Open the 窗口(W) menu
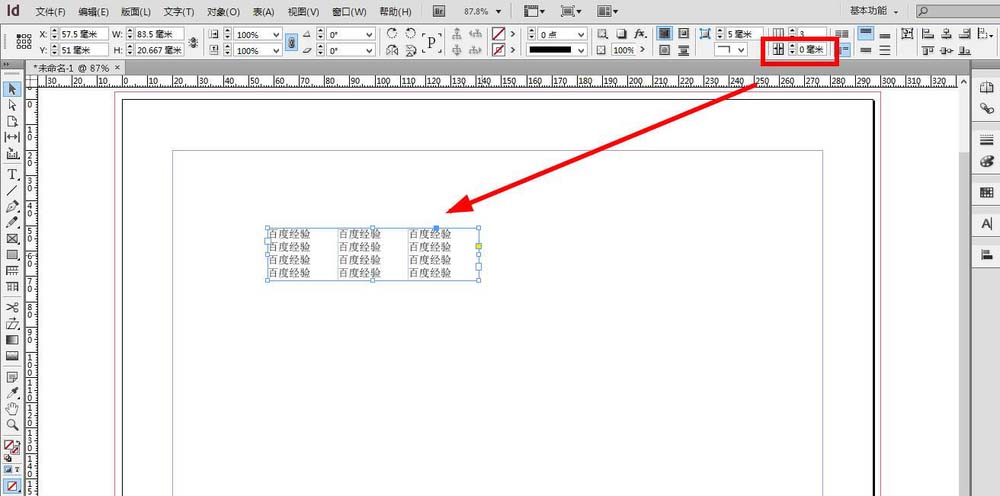This screenshot has height=496, width=1000. (349, 11)
